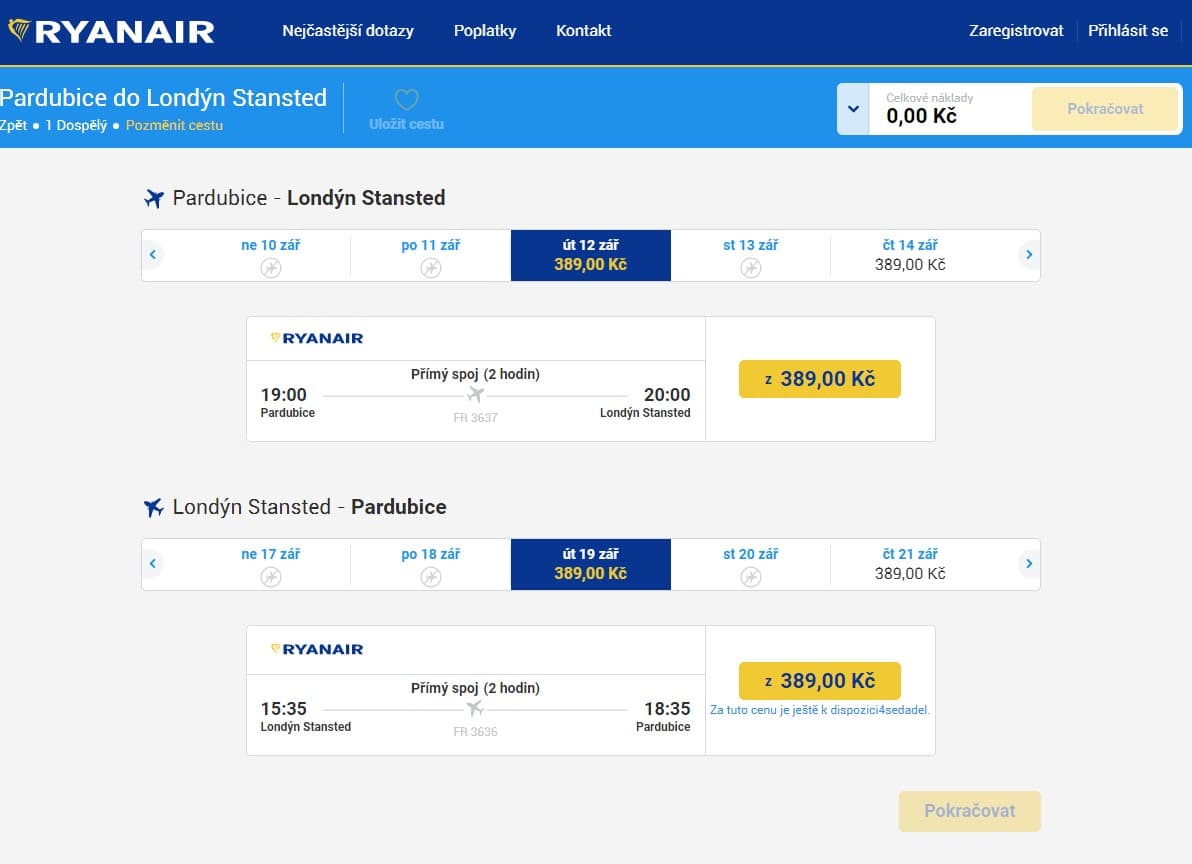Click Pozměnit cestu link

[x=174, y=125]
